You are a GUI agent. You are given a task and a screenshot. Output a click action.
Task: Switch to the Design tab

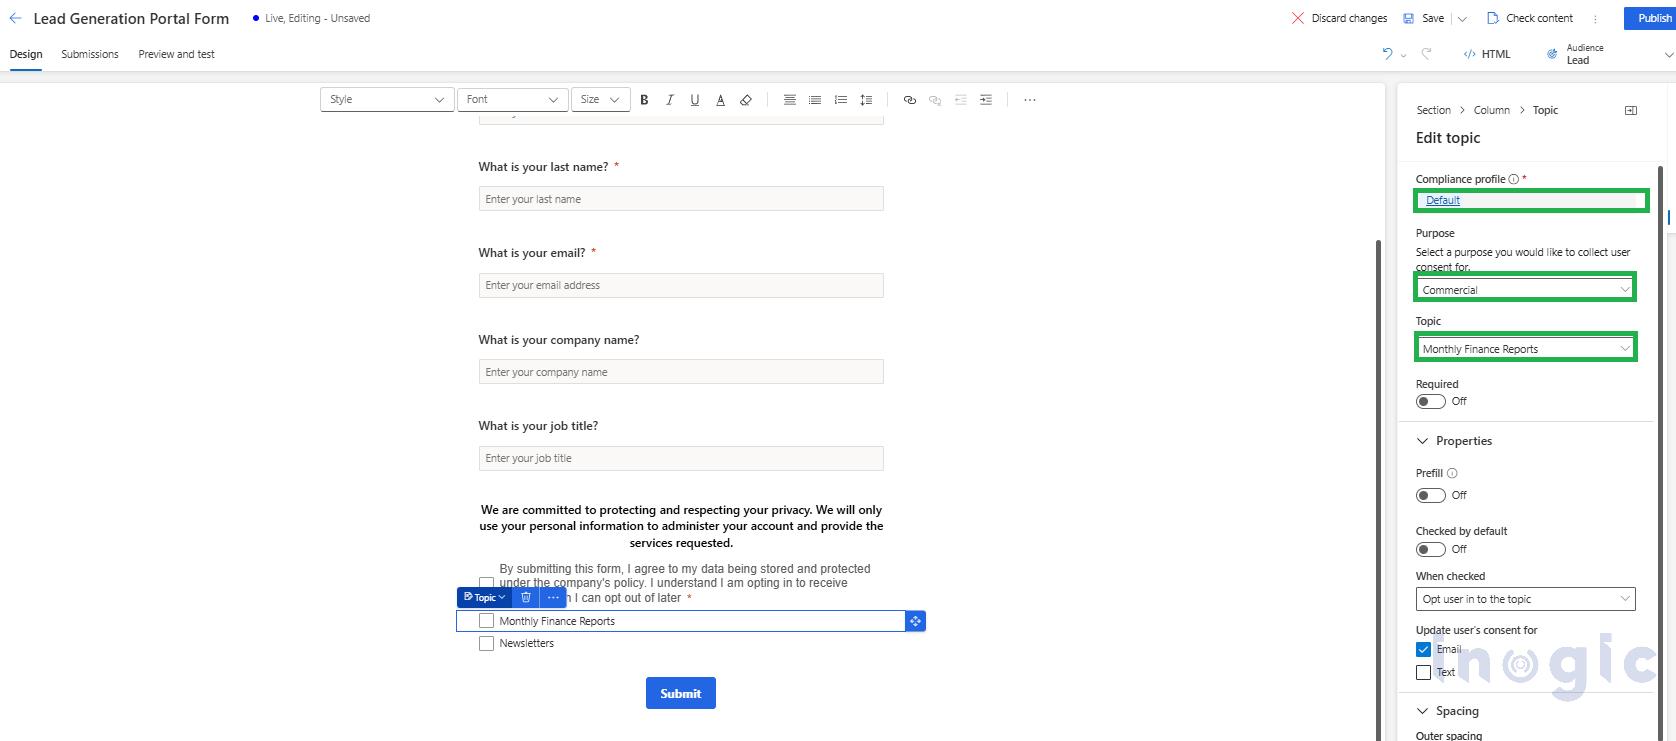tap(26, 54)
